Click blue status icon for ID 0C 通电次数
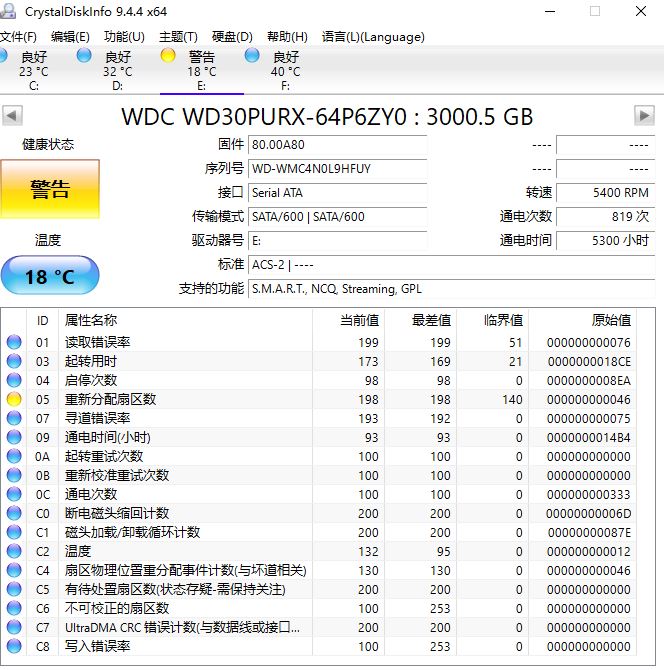The width and height of the screenshot is (664, 670). [14, 494]
